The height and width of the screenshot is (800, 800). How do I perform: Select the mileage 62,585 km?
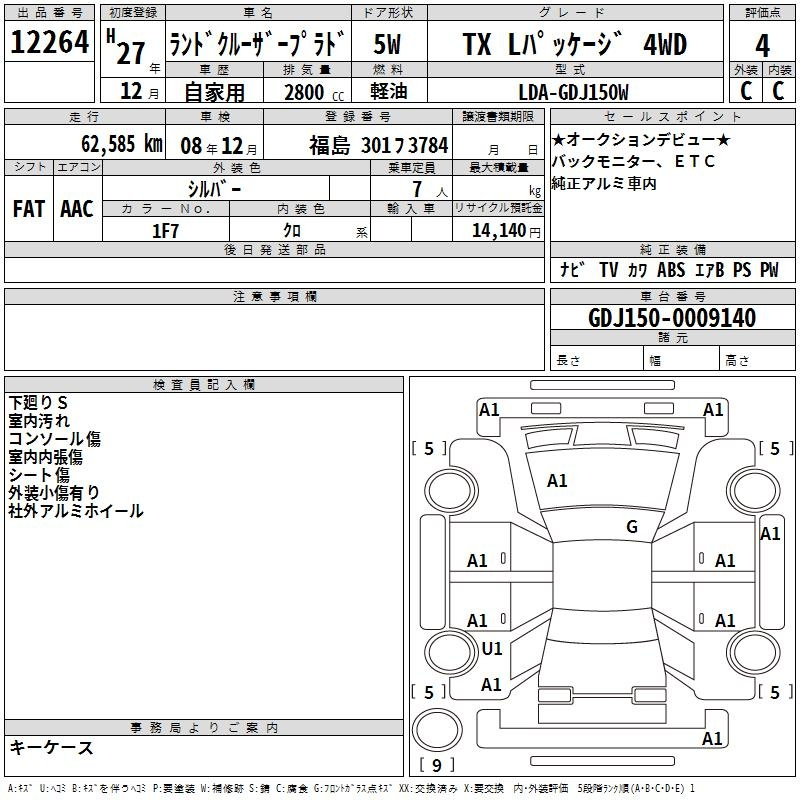click(x=122, y=144)
